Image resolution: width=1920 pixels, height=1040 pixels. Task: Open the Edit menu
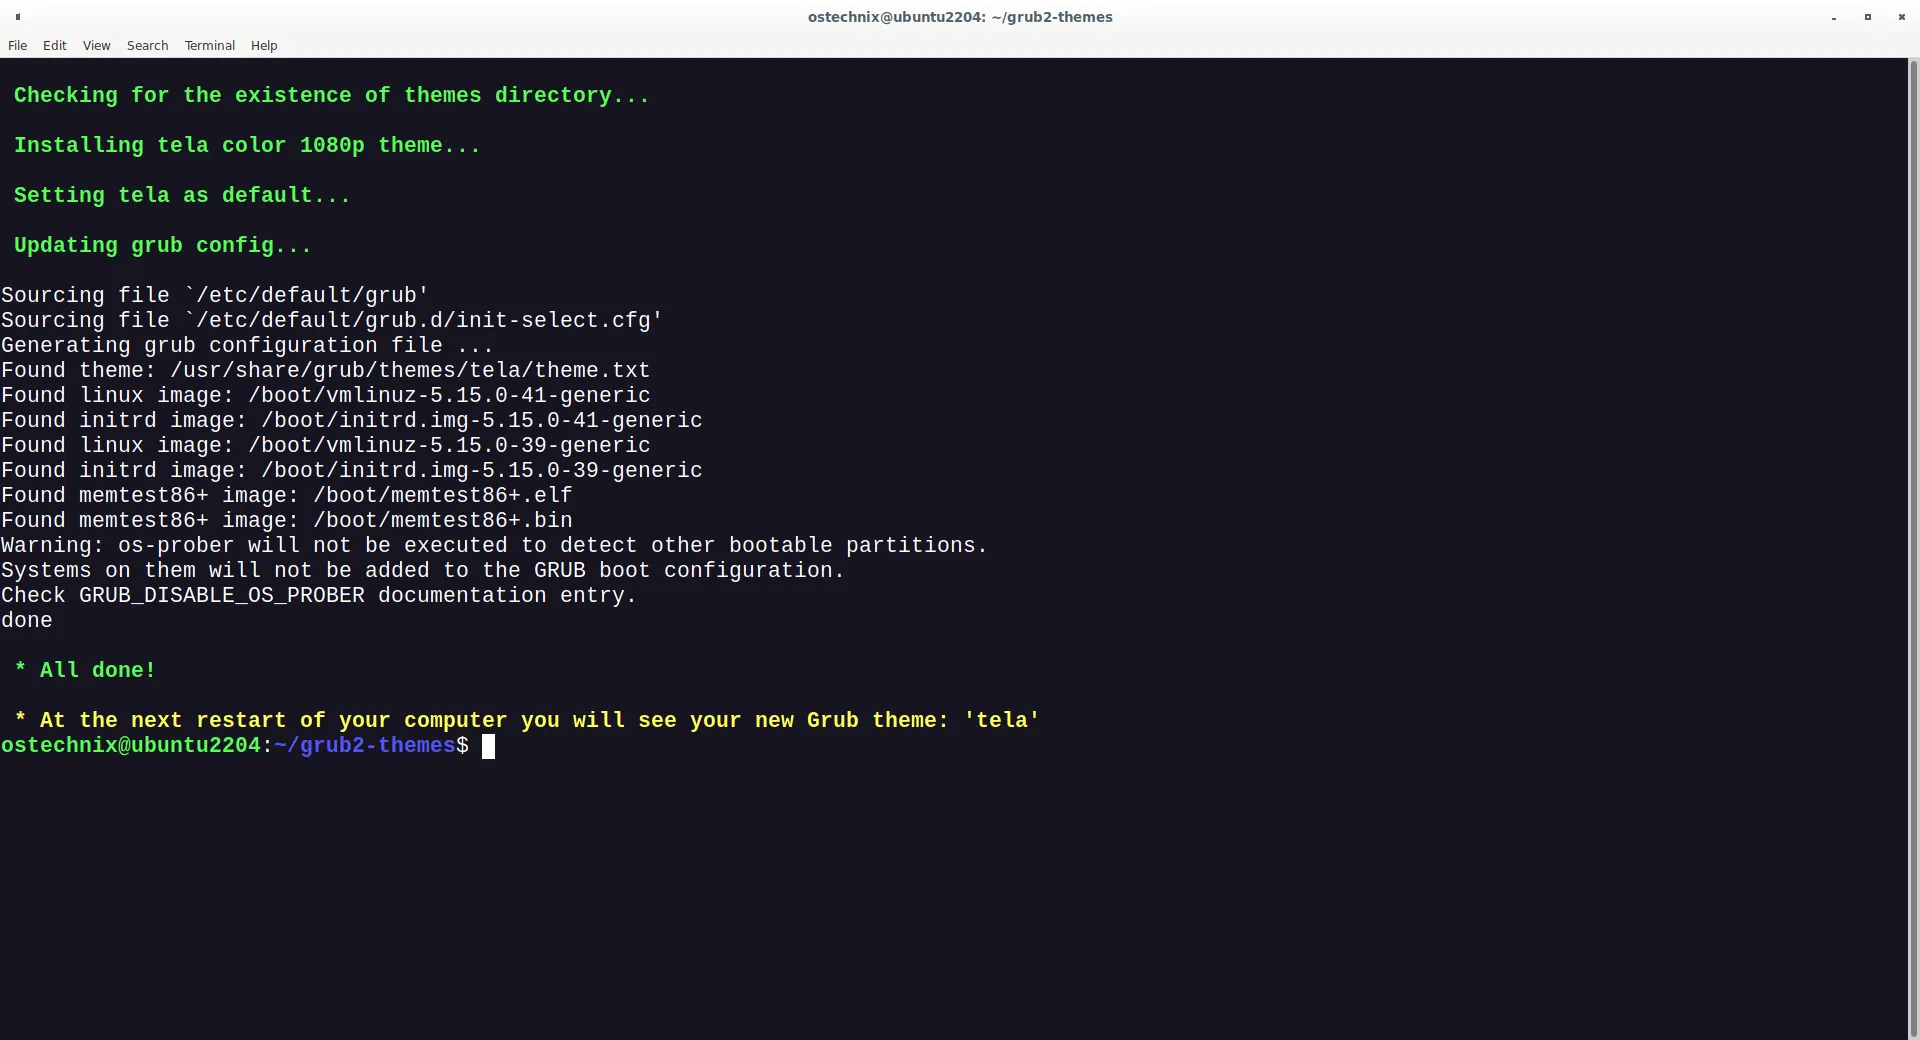[x=54, y=45]
